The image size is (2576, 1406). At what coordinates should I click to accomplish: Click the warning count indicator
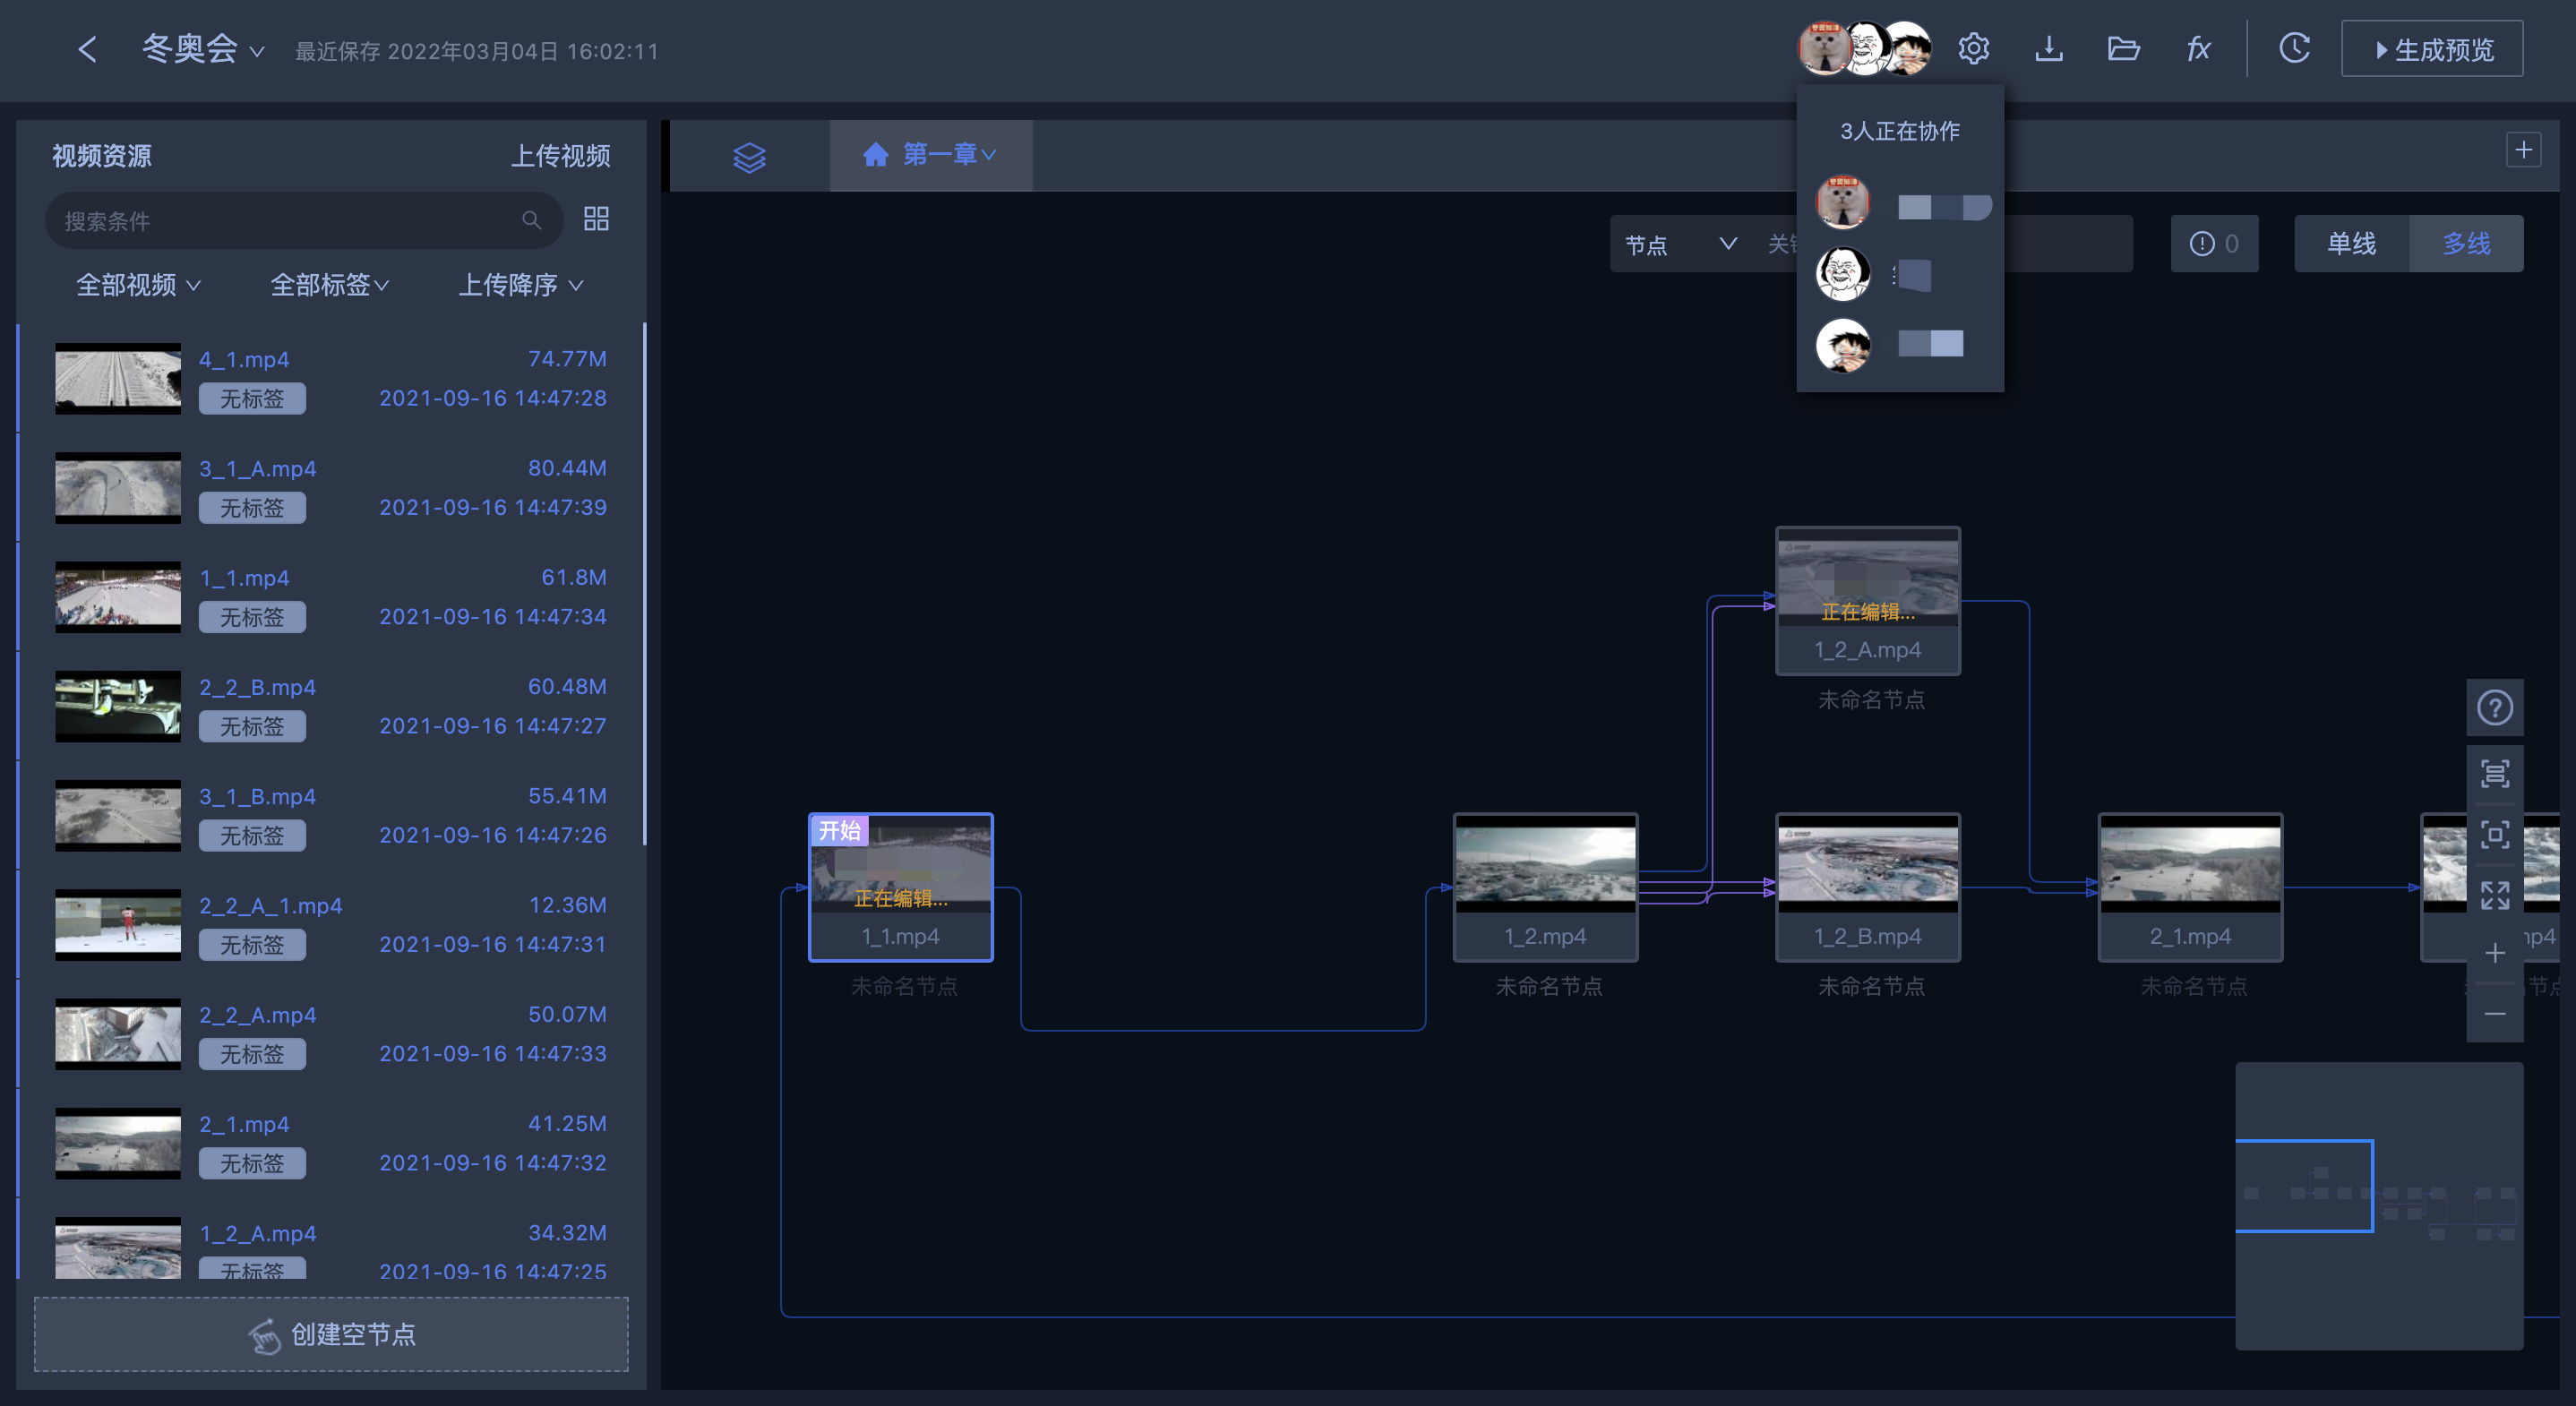2214,243
